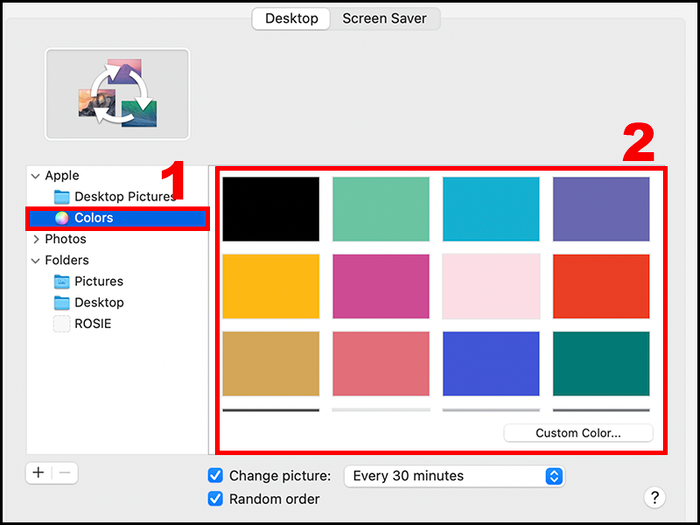Select the Colors rainbow wheel icon
The image size is (700, 525).
62,218
